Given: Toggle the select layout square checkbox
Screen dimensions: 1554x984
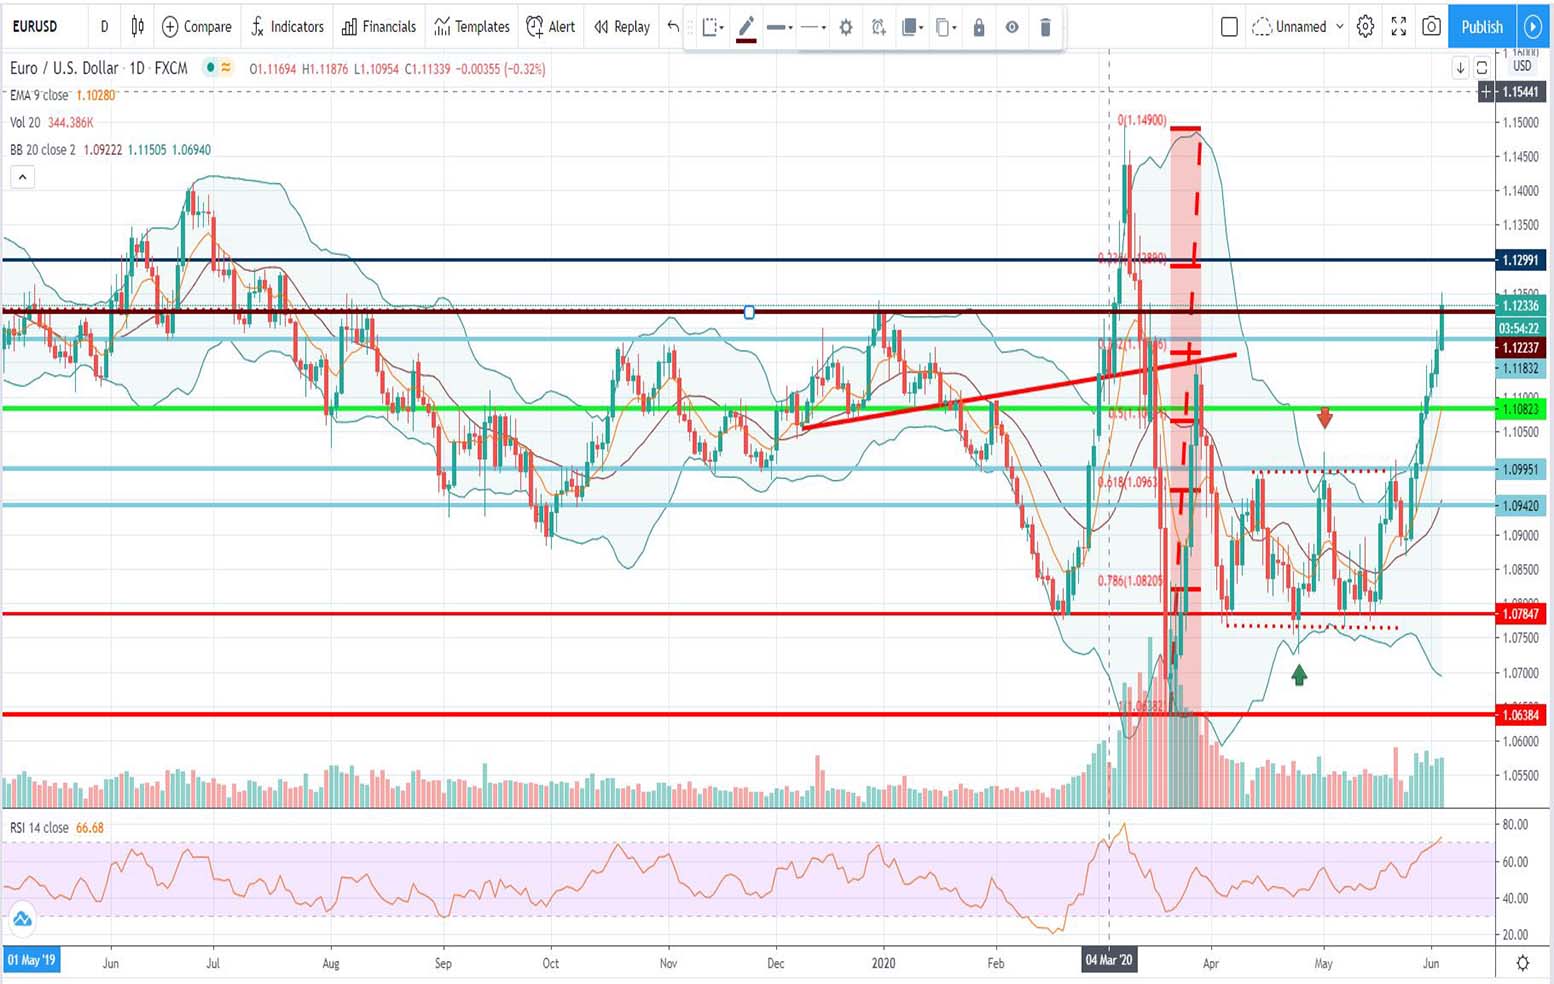Looking at the screenshot, I should (x=1229, y=27).
